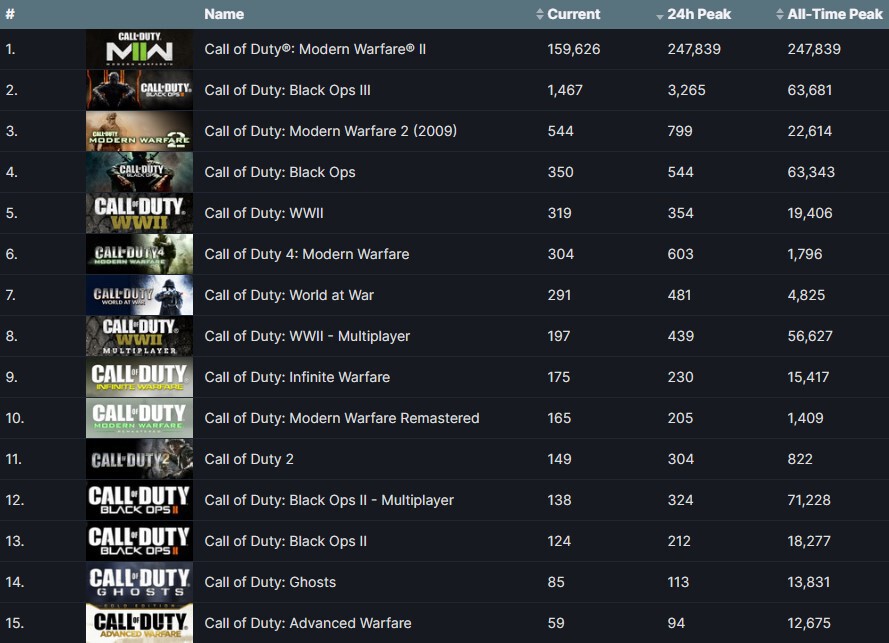This screenshot has height=643, width=889.
Task: Click the Name column header
Action: click(224, 14)
